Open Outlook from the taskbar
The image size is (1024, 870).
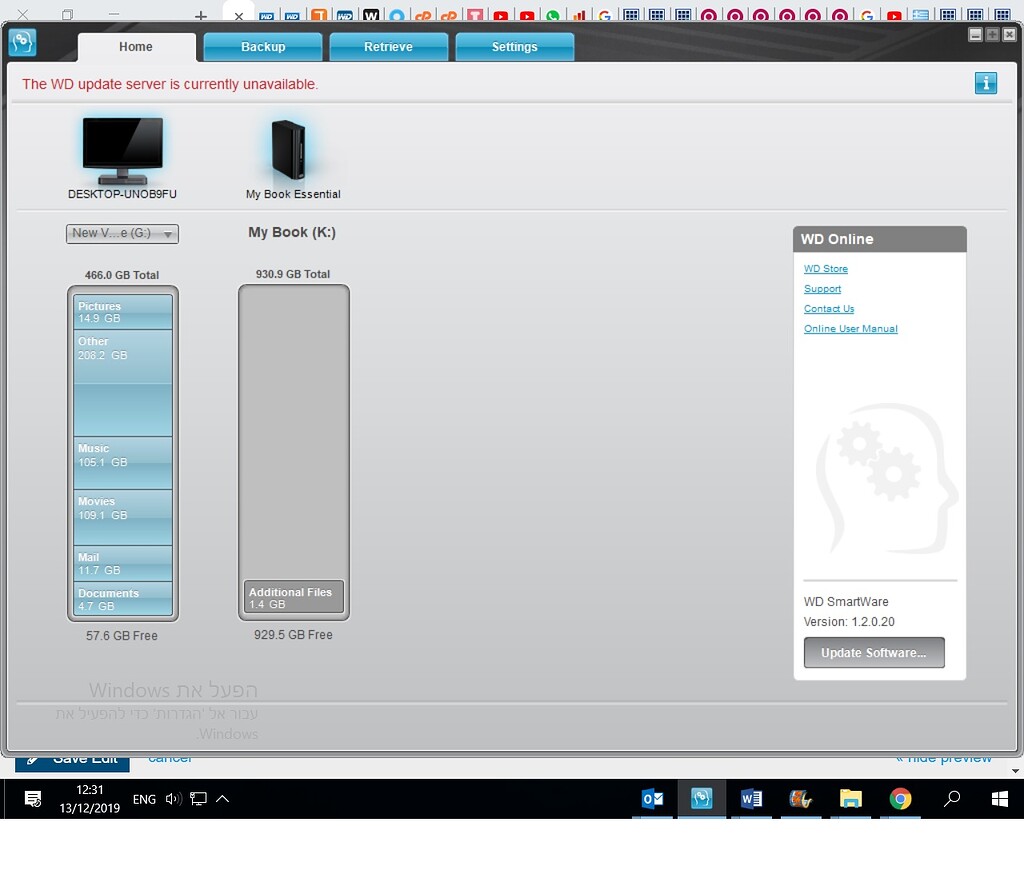tap(653, 799)
